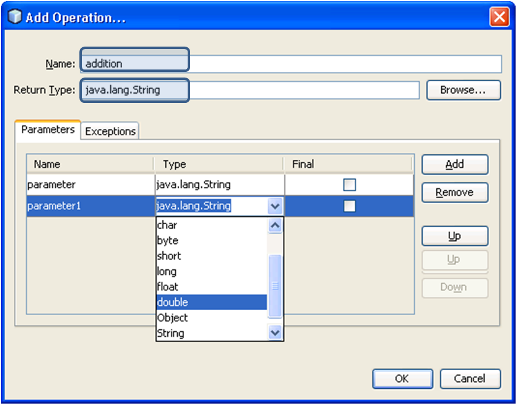Viewport: 516px width, 404px height.
Task: Click the cube icon in title bar
Action: point(15,17)
